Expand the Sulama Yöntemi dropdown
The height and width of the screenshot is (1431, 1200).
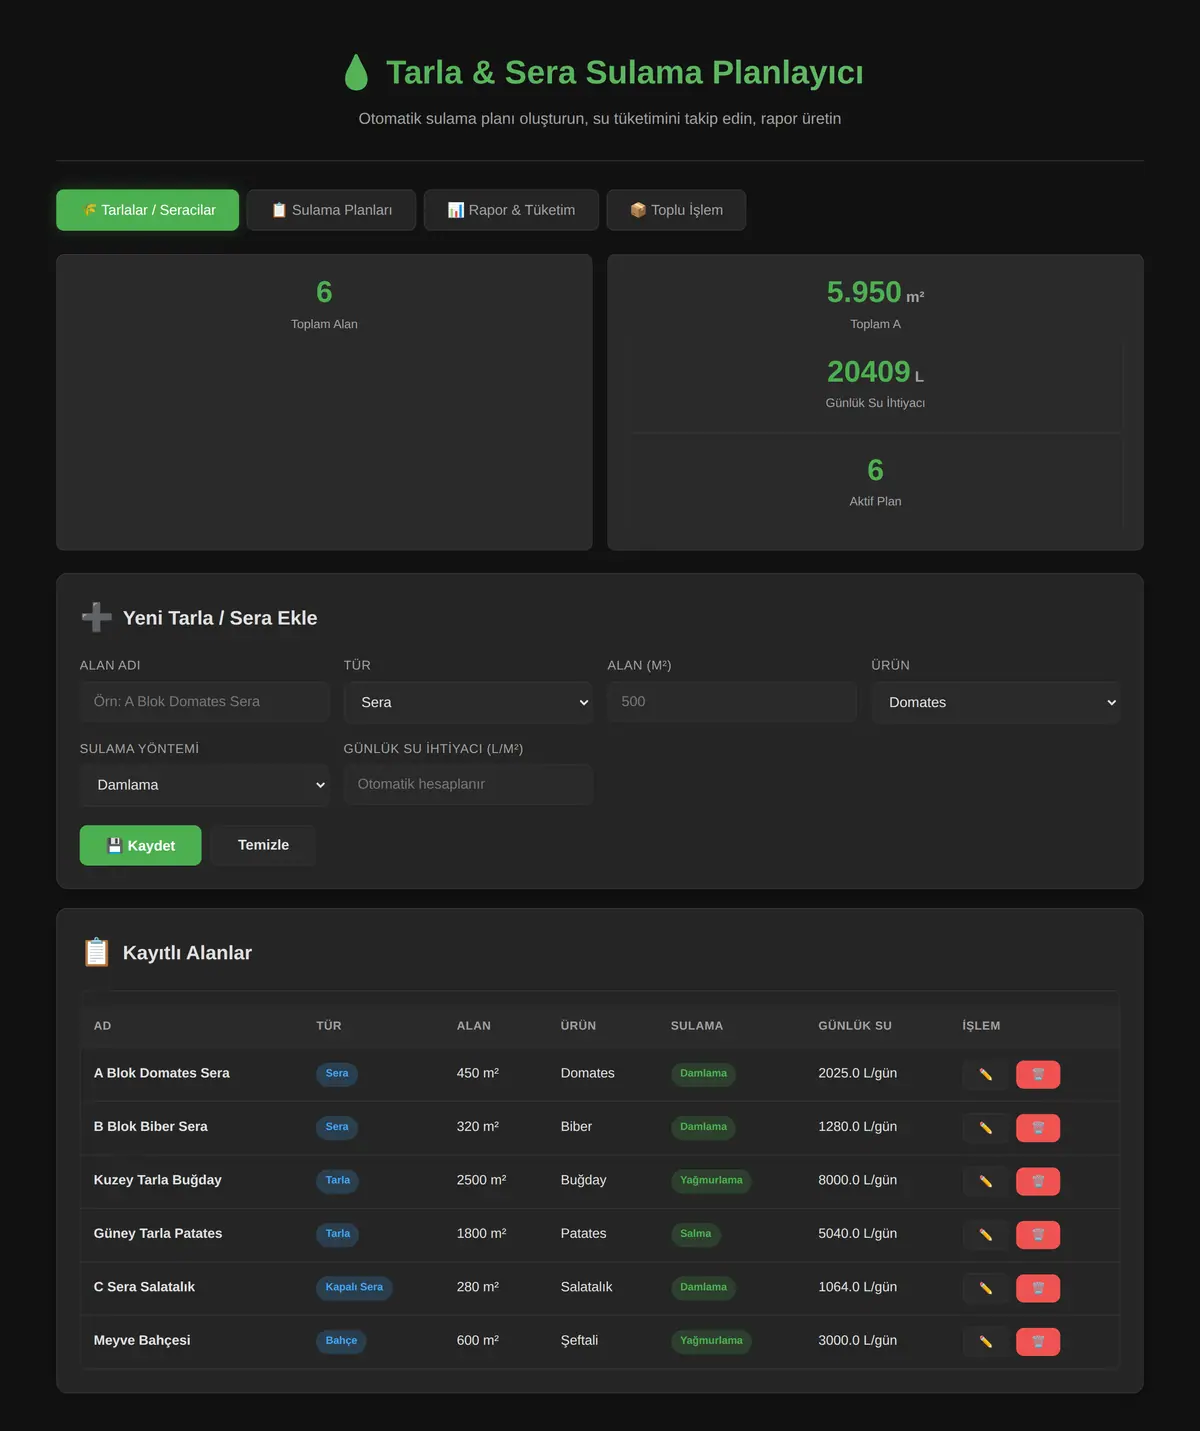(x=205, y=785)
